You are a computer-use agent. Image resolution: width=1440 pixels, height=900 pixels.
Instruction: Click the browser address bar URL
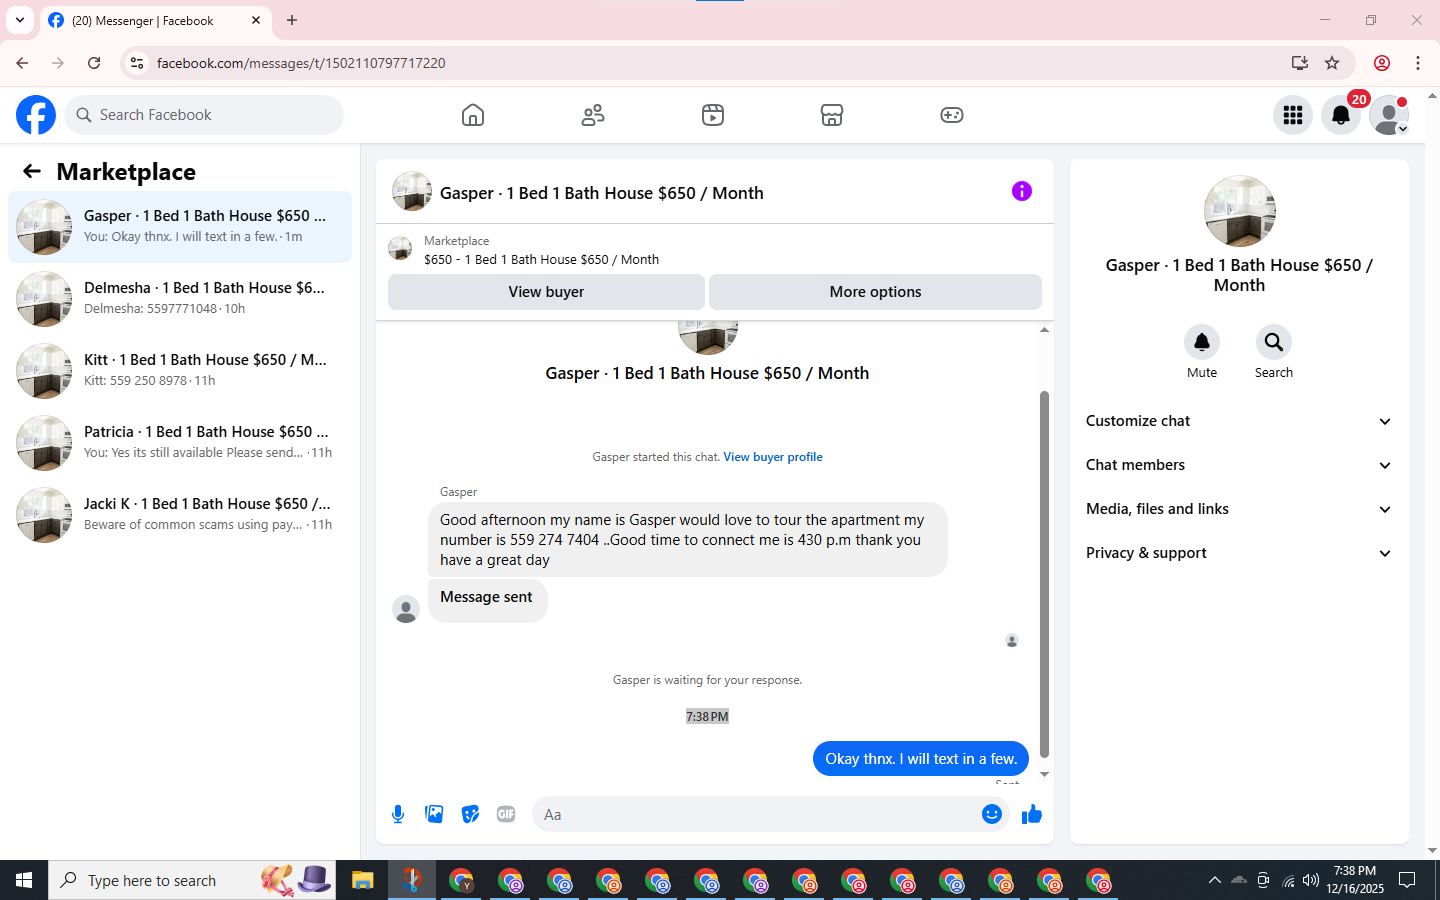pyautogui.click(x=301, y=63)
